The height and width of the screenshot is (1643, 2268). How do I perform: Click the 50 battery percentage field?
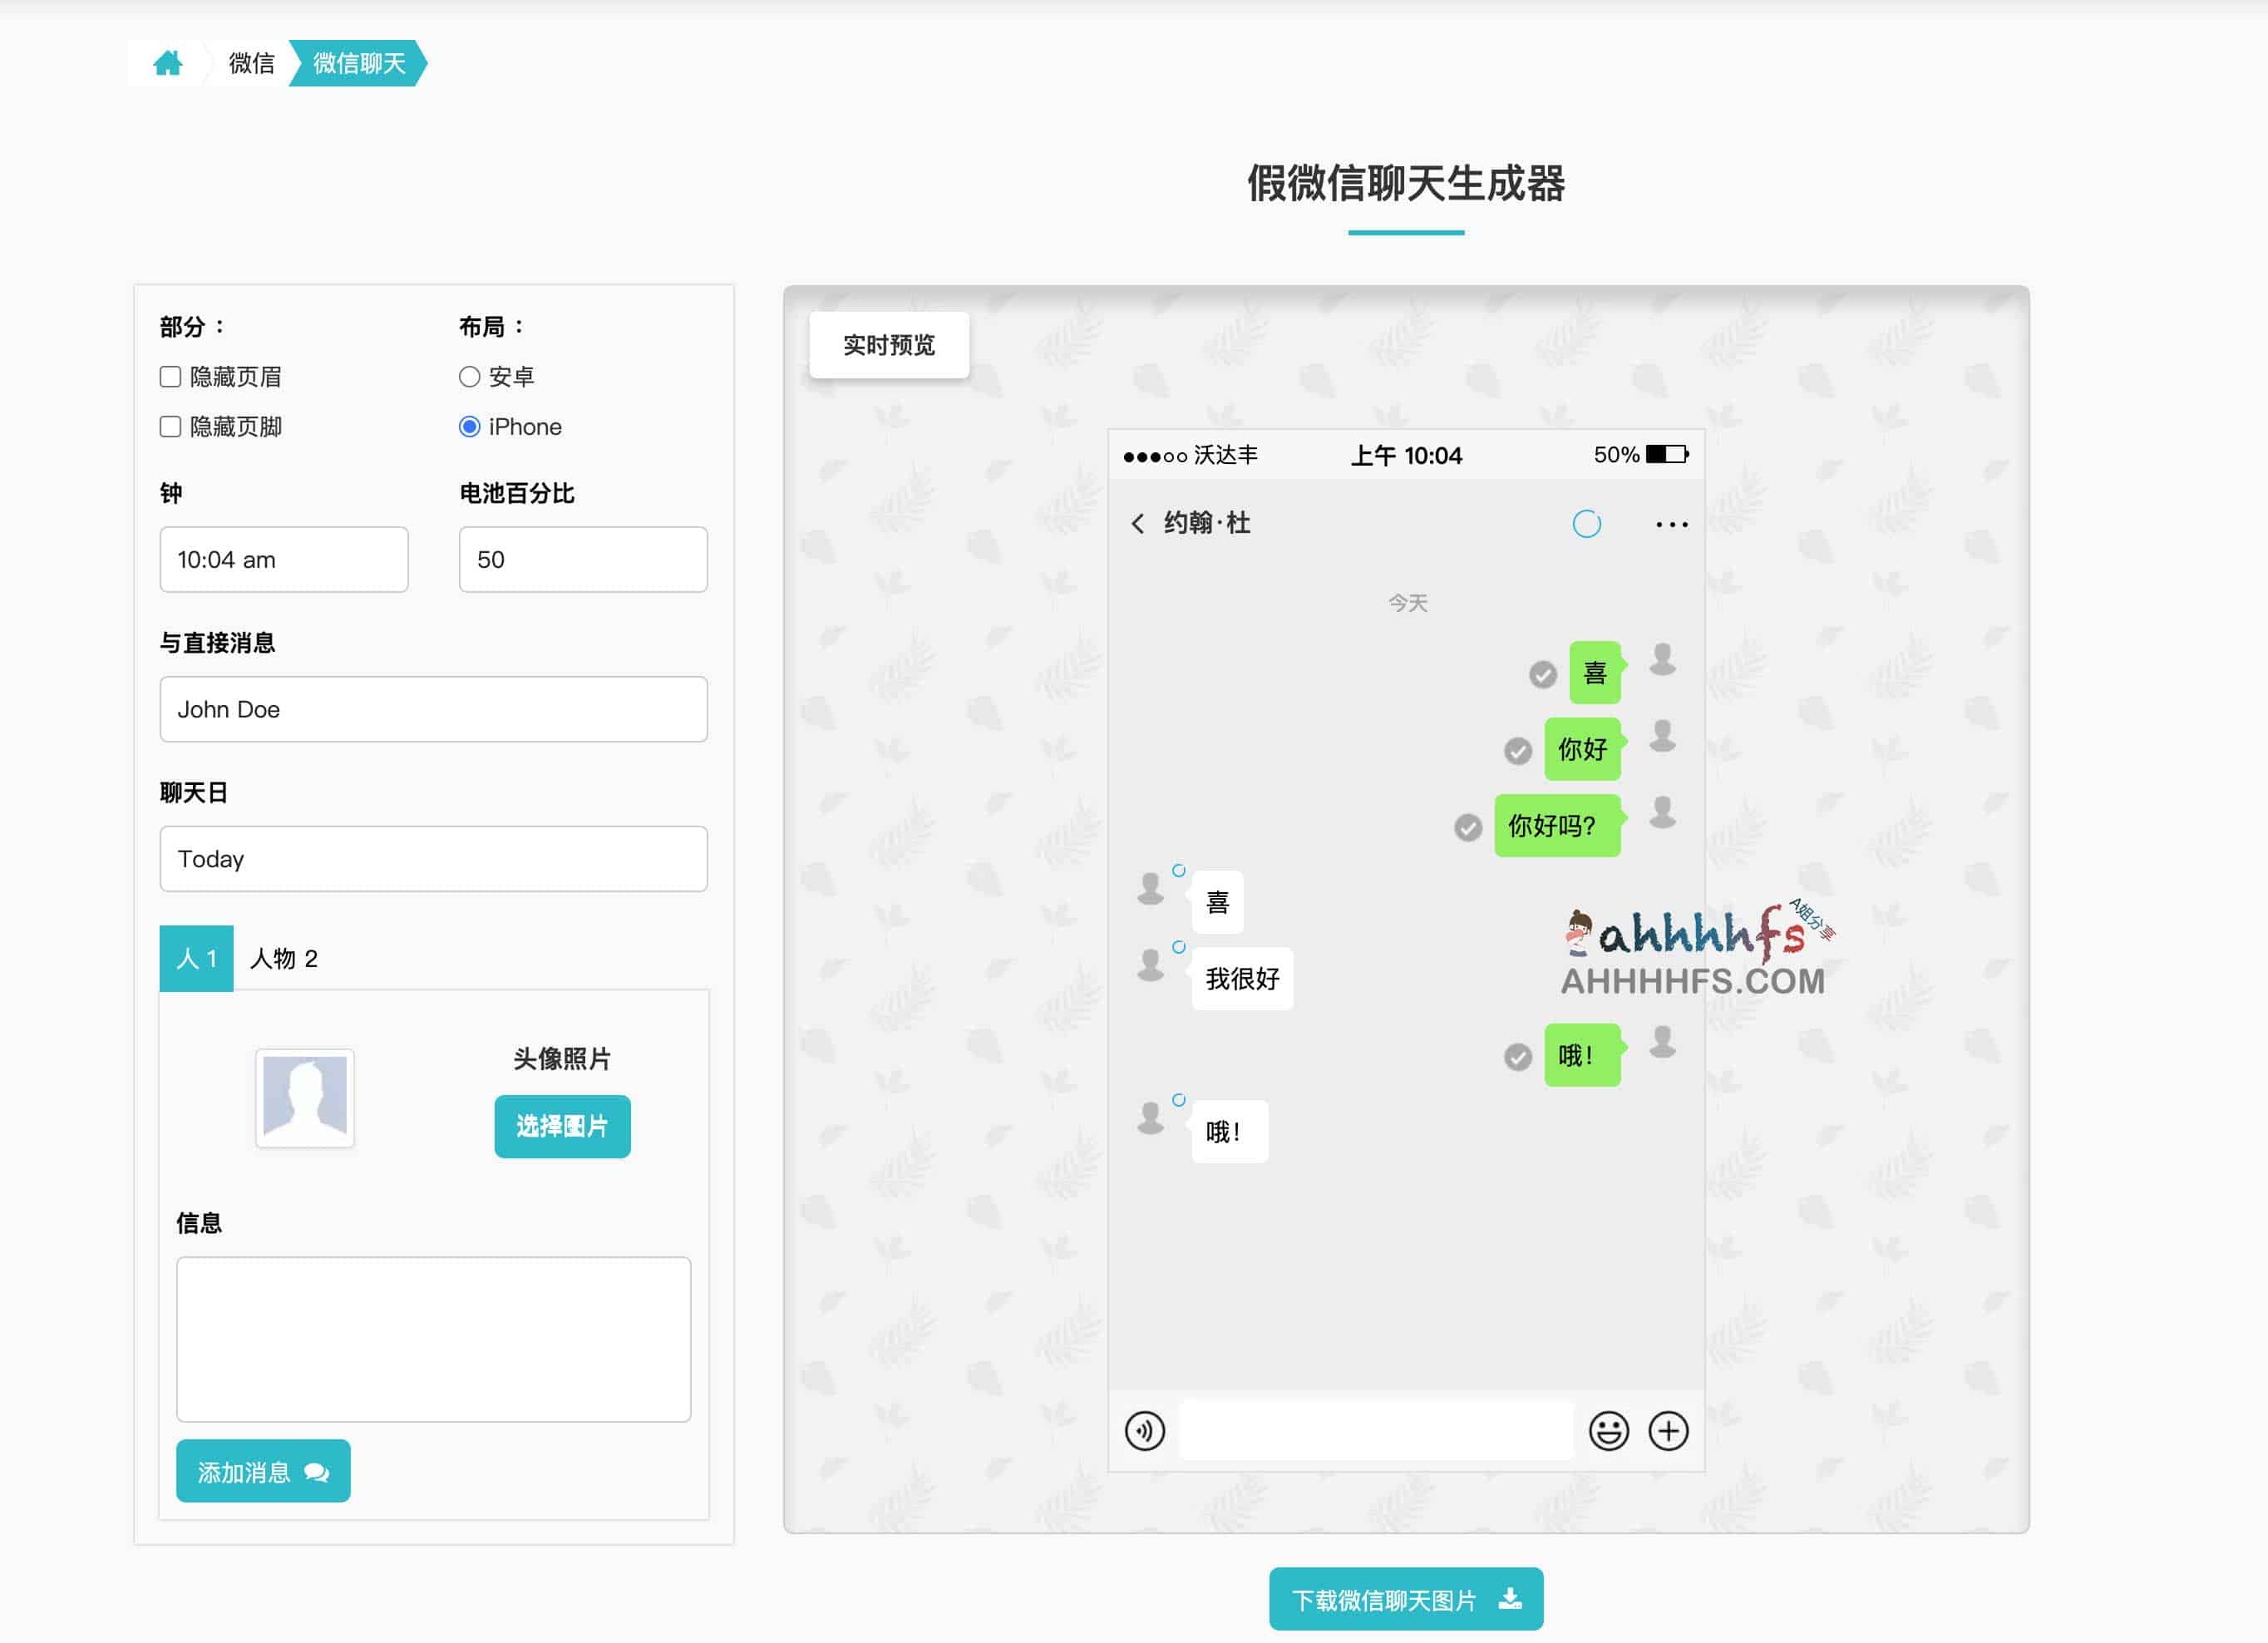tap(582, 559)
